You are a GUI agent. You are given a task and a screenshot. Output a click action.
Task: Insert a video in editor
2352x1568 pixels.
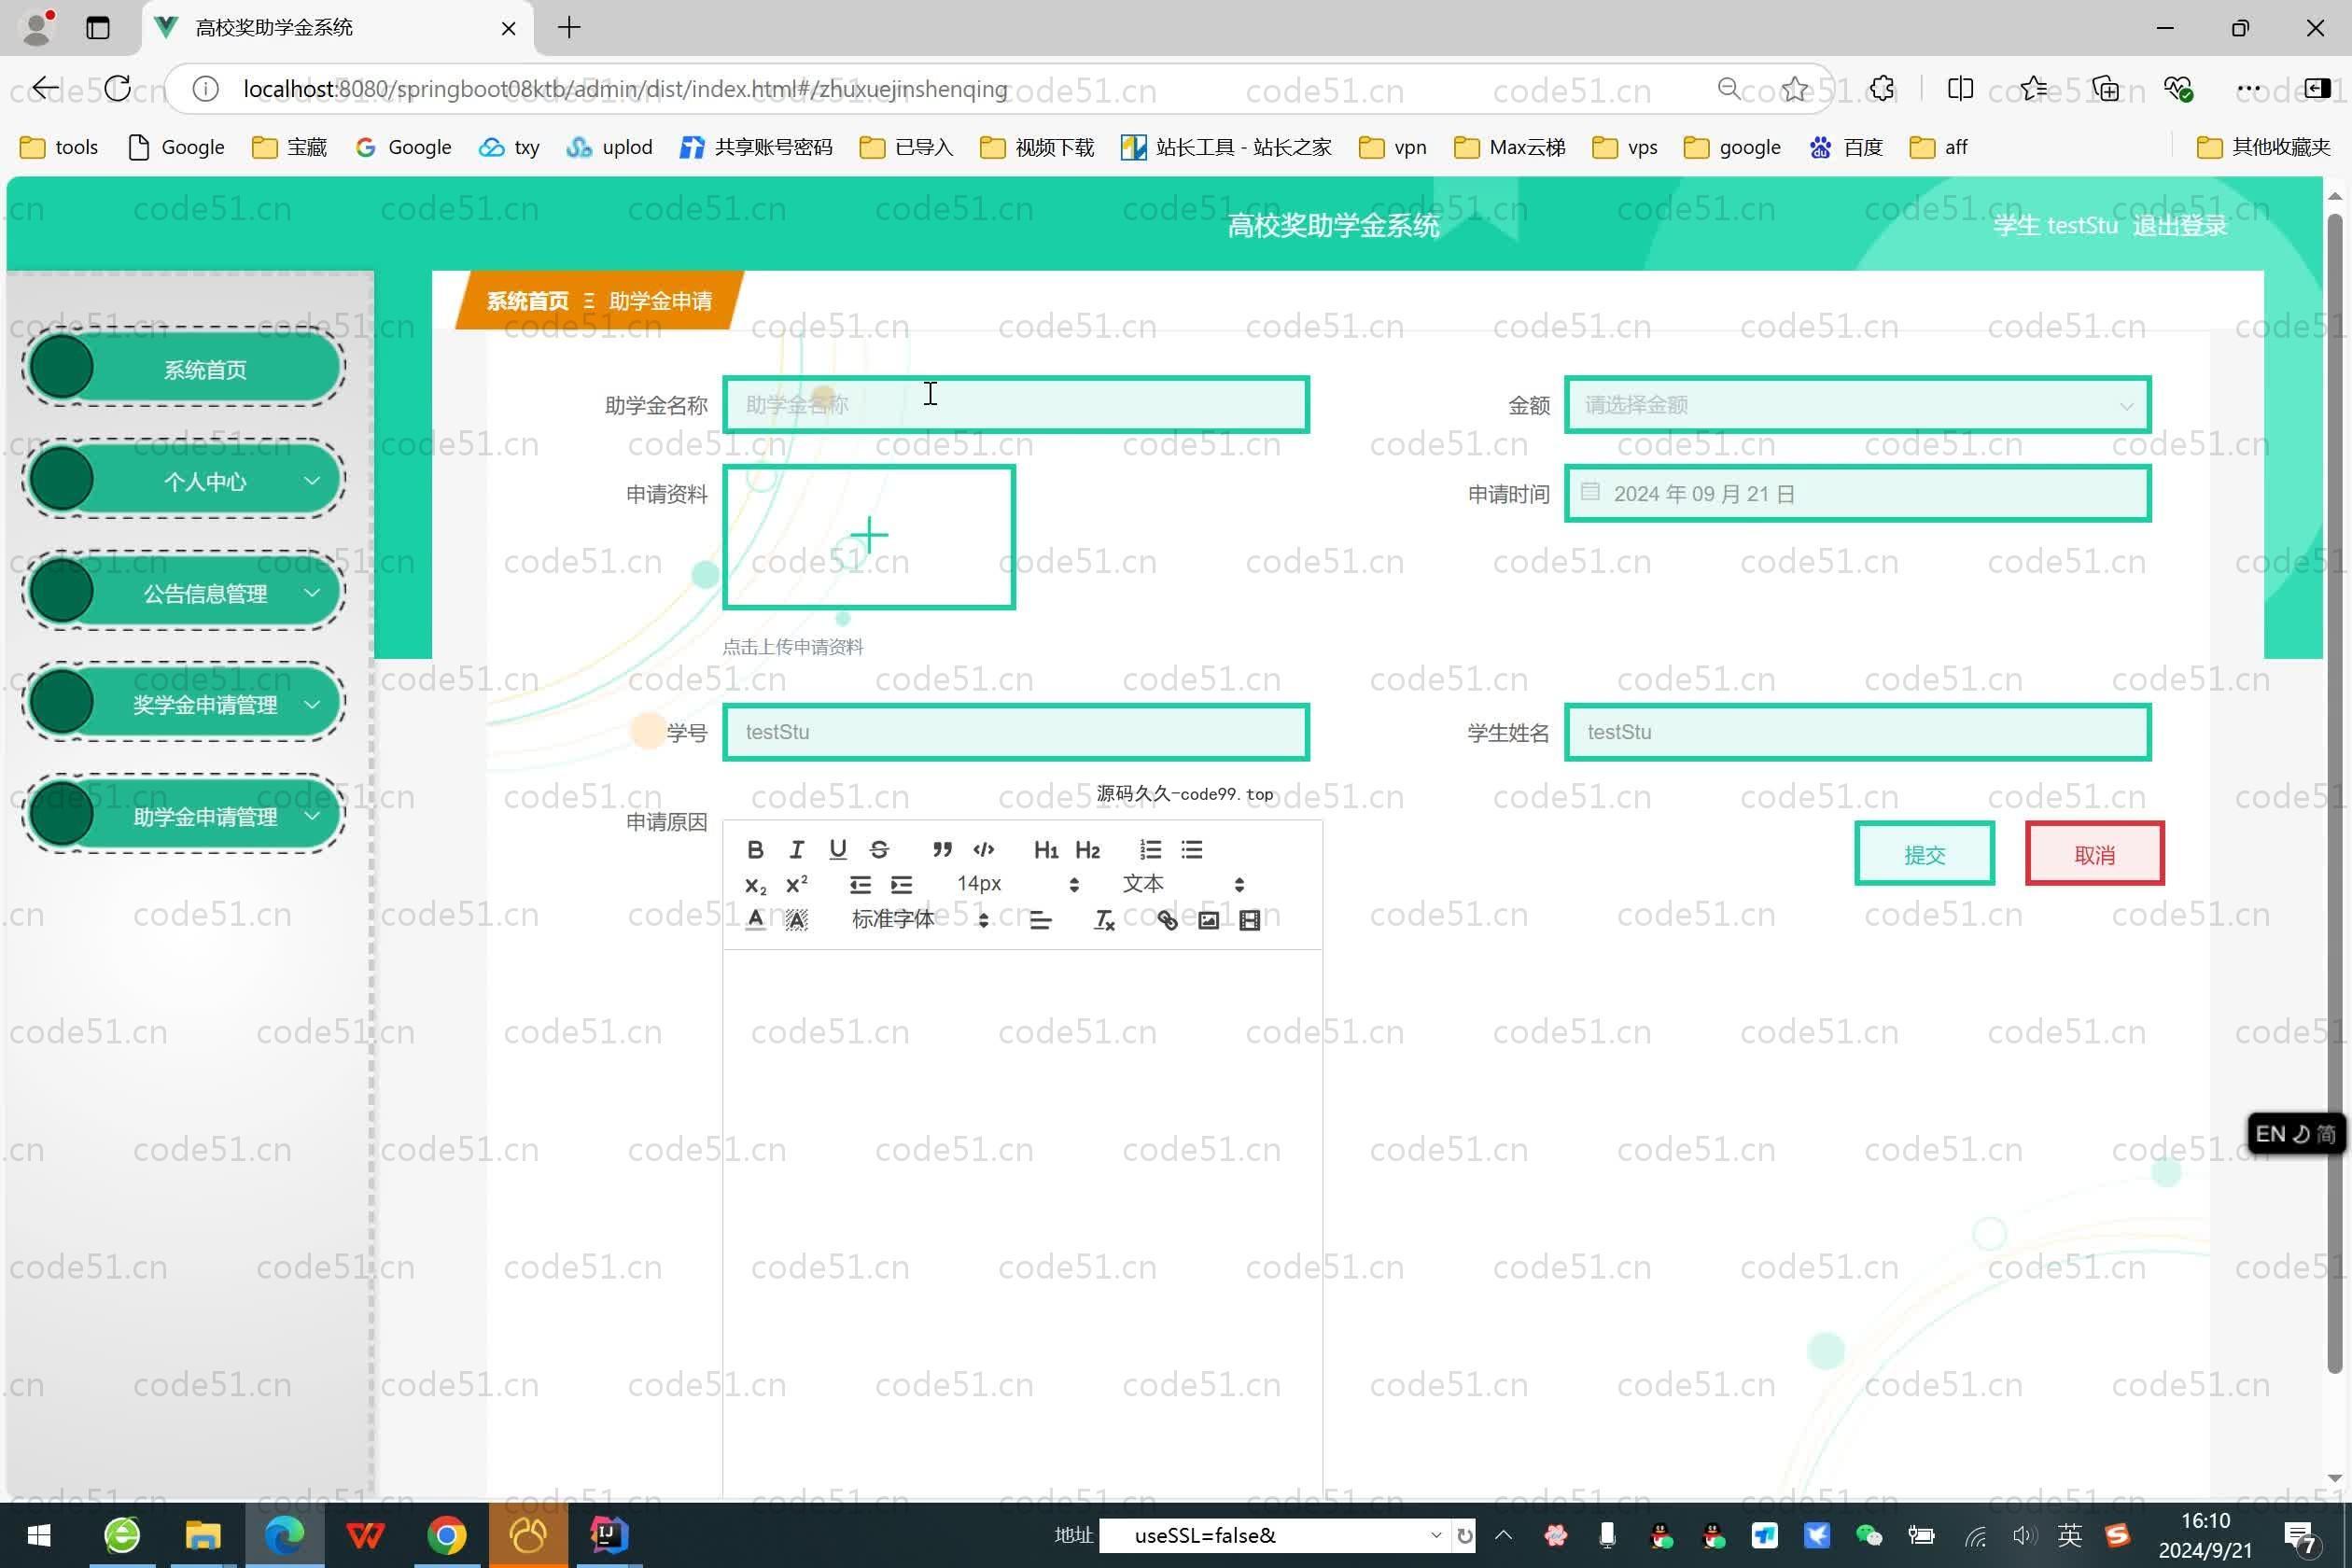click(x=1249, y=920)
